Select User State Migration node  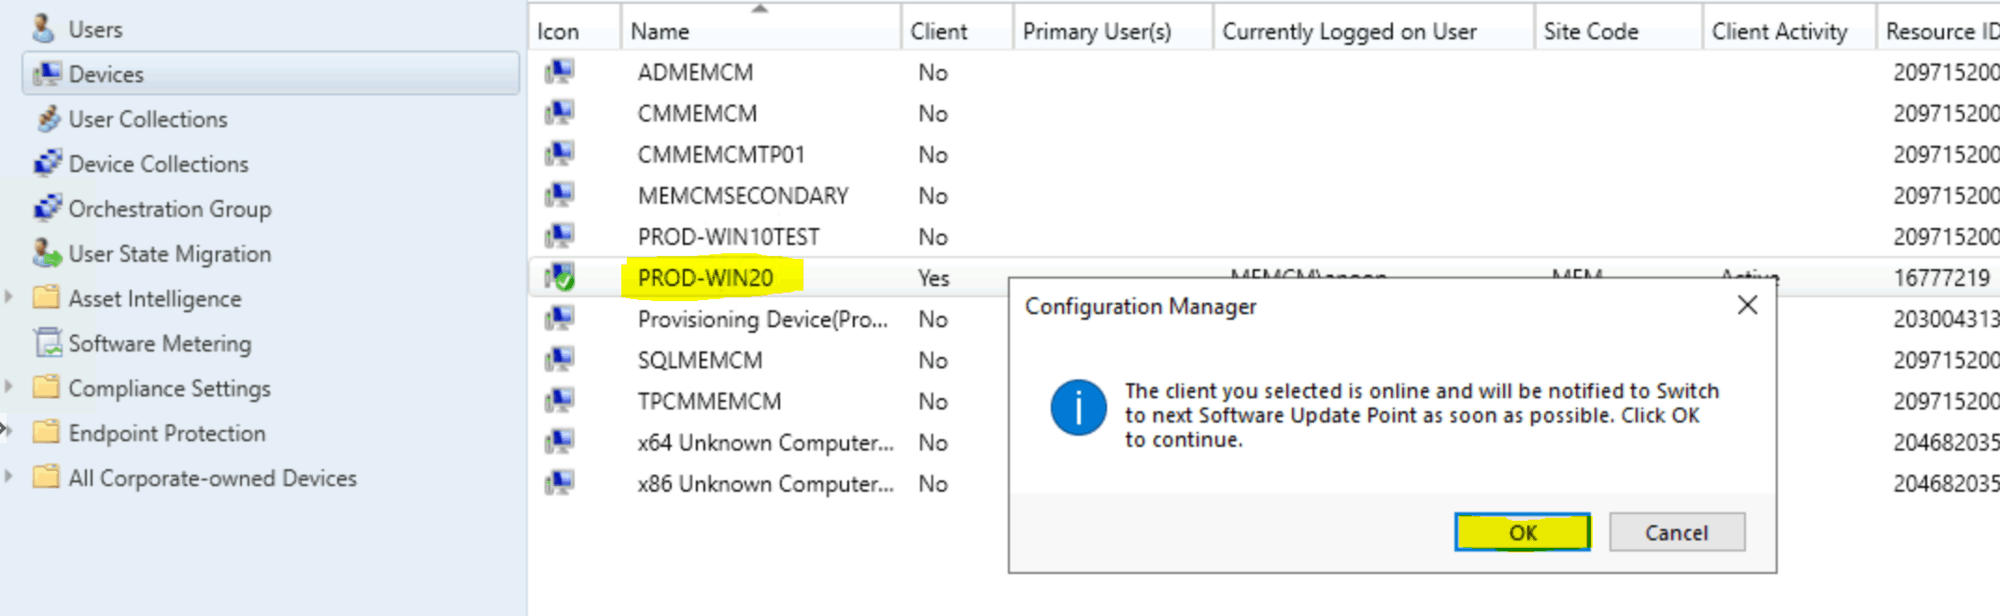[170, 253]
